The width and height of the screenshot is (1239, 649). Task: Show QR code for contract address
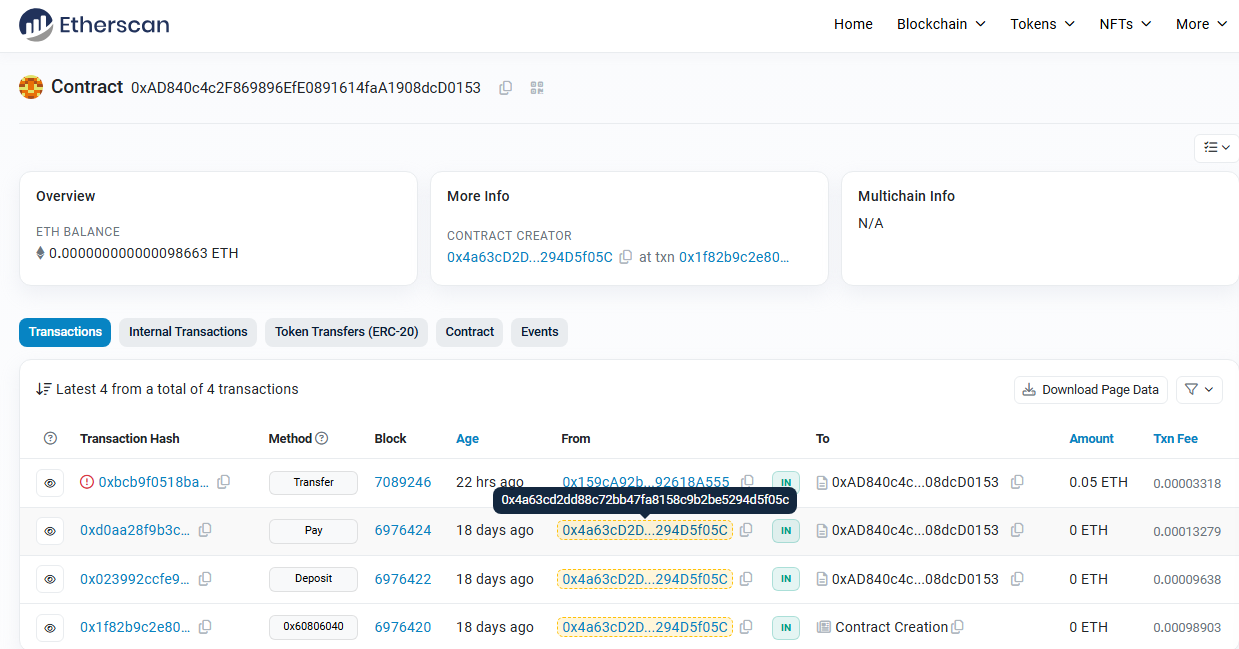(x=537, y=88)
